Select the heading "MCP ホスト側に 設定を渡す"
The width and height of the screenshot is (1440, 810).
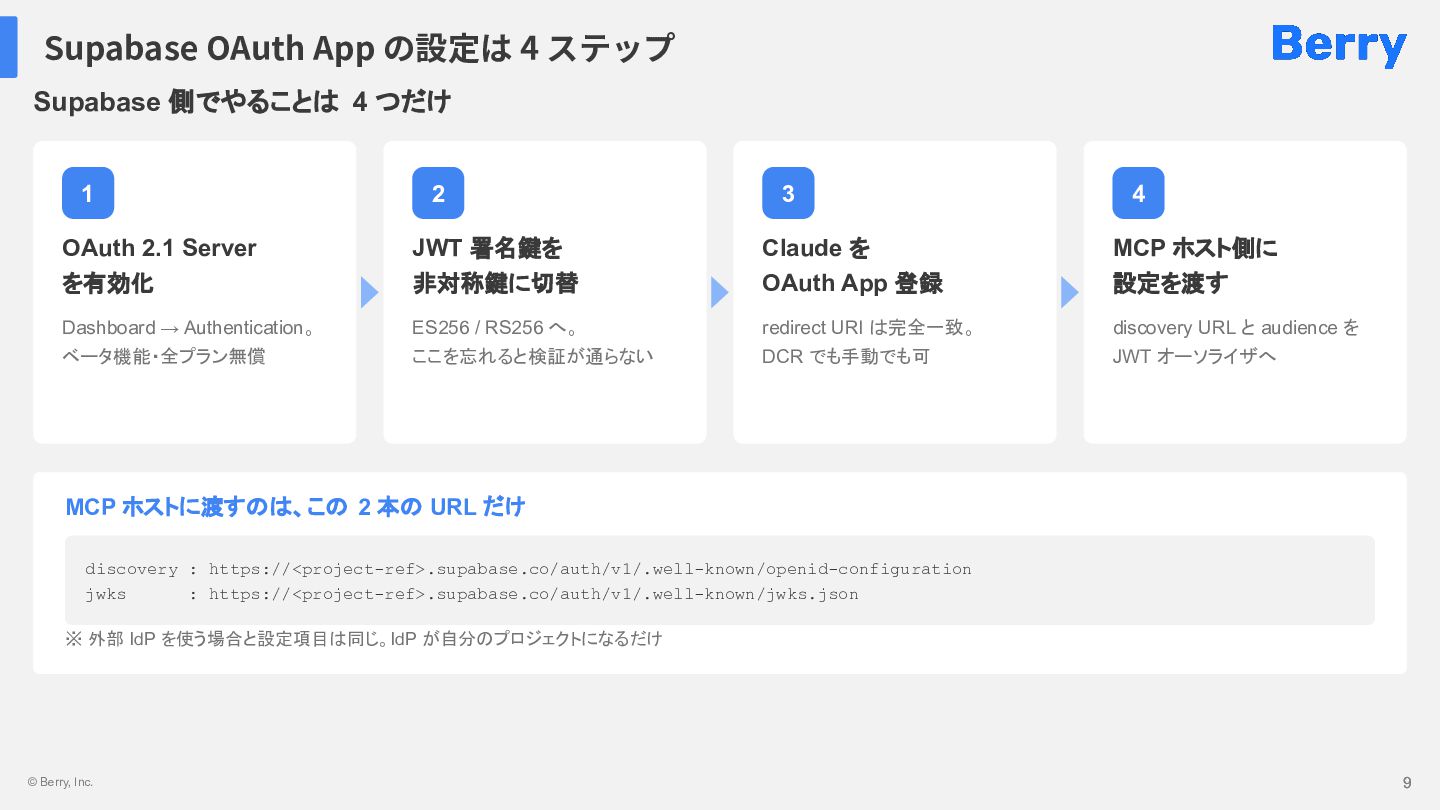click(x=1195, y=265)
